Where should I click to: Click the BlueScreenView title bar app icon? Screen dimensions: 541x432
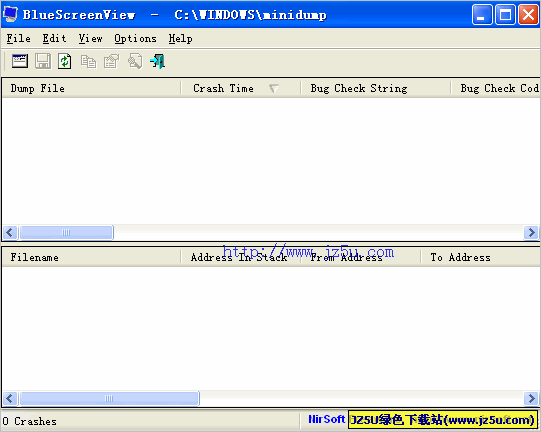pos(10,14)
